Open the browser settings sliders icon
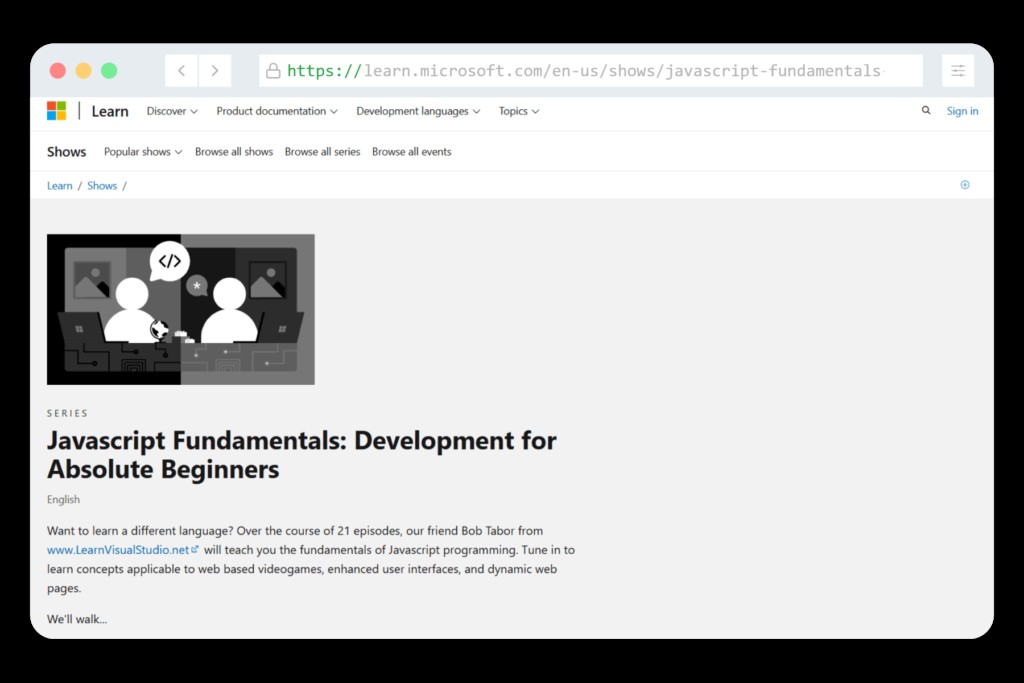 (x=958, y=71)
